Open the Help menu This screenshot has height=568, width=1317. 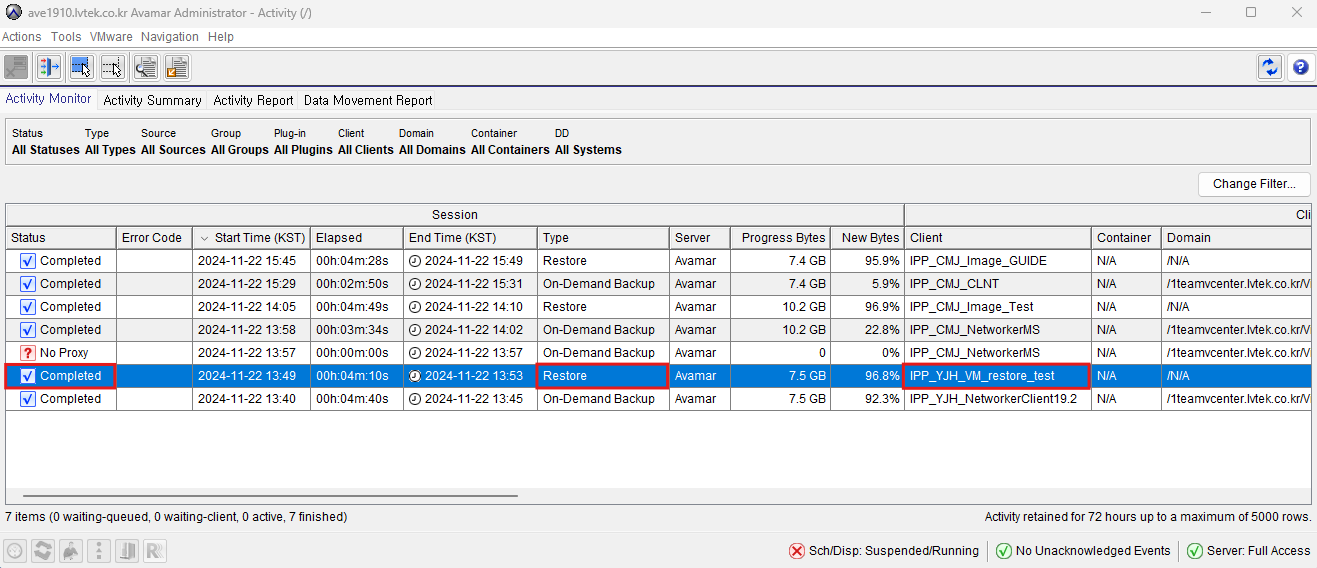pyautogui.click(x=221, y=37)
